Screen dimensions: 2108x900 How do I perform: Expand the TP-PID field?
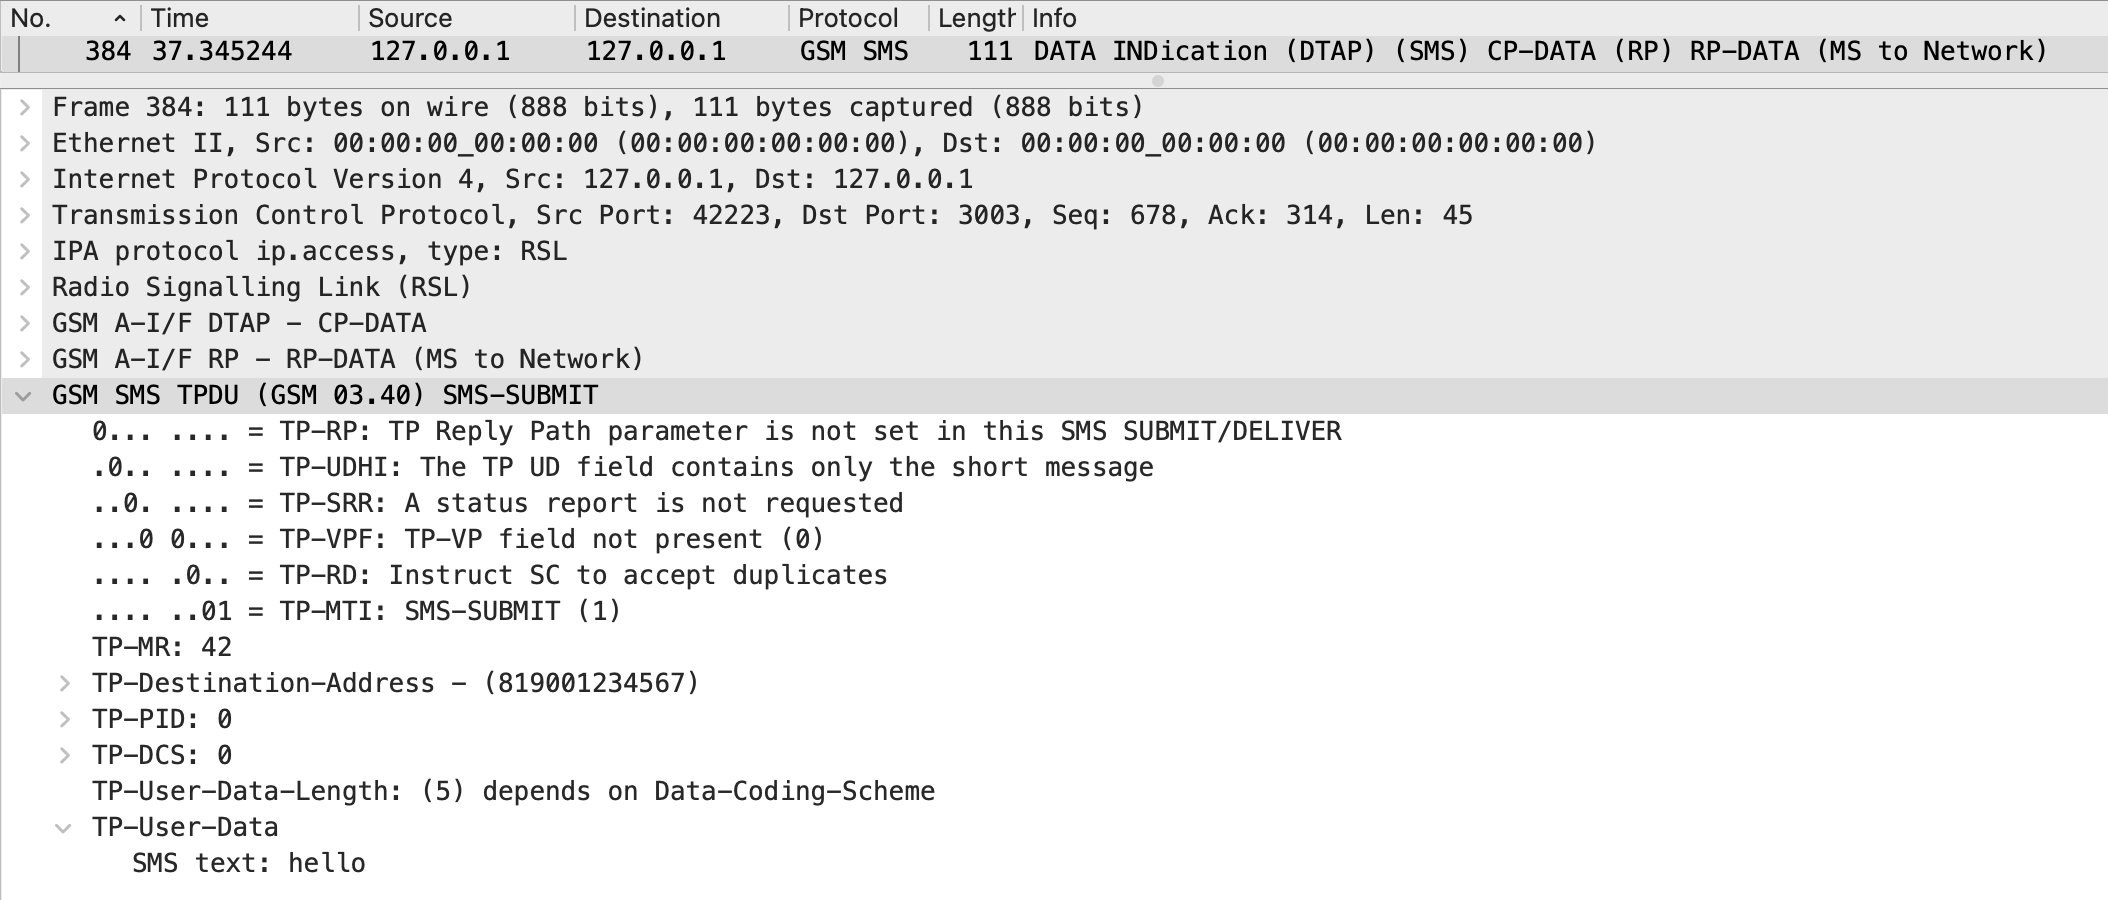[x=65, y=719]
